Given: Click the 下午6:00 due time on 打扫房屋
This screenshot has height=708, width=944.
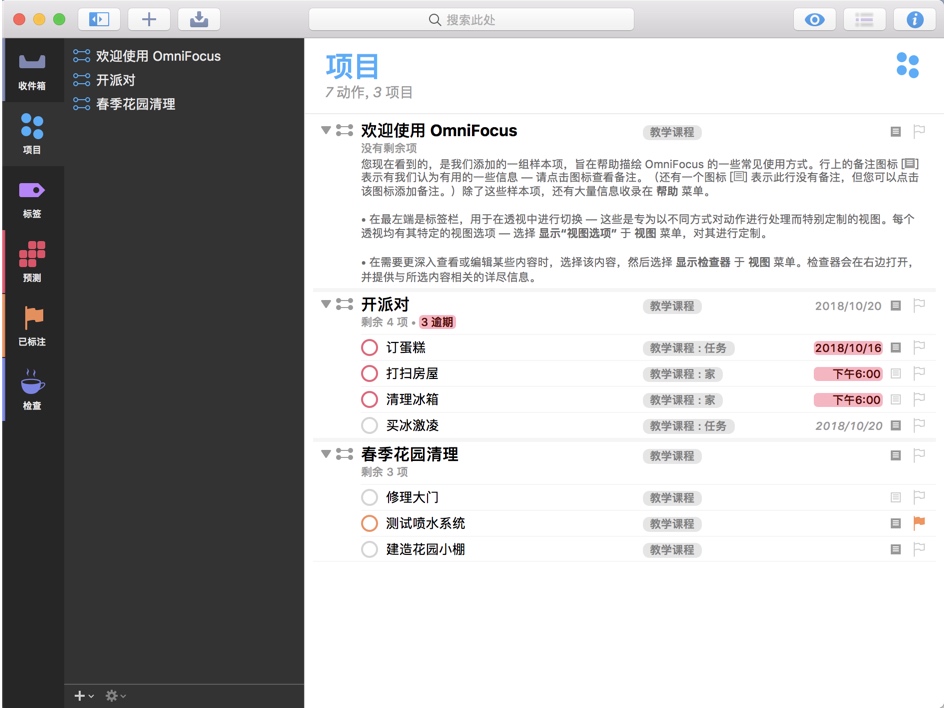Looking at the screenshot, I should (x=848, y=374).
